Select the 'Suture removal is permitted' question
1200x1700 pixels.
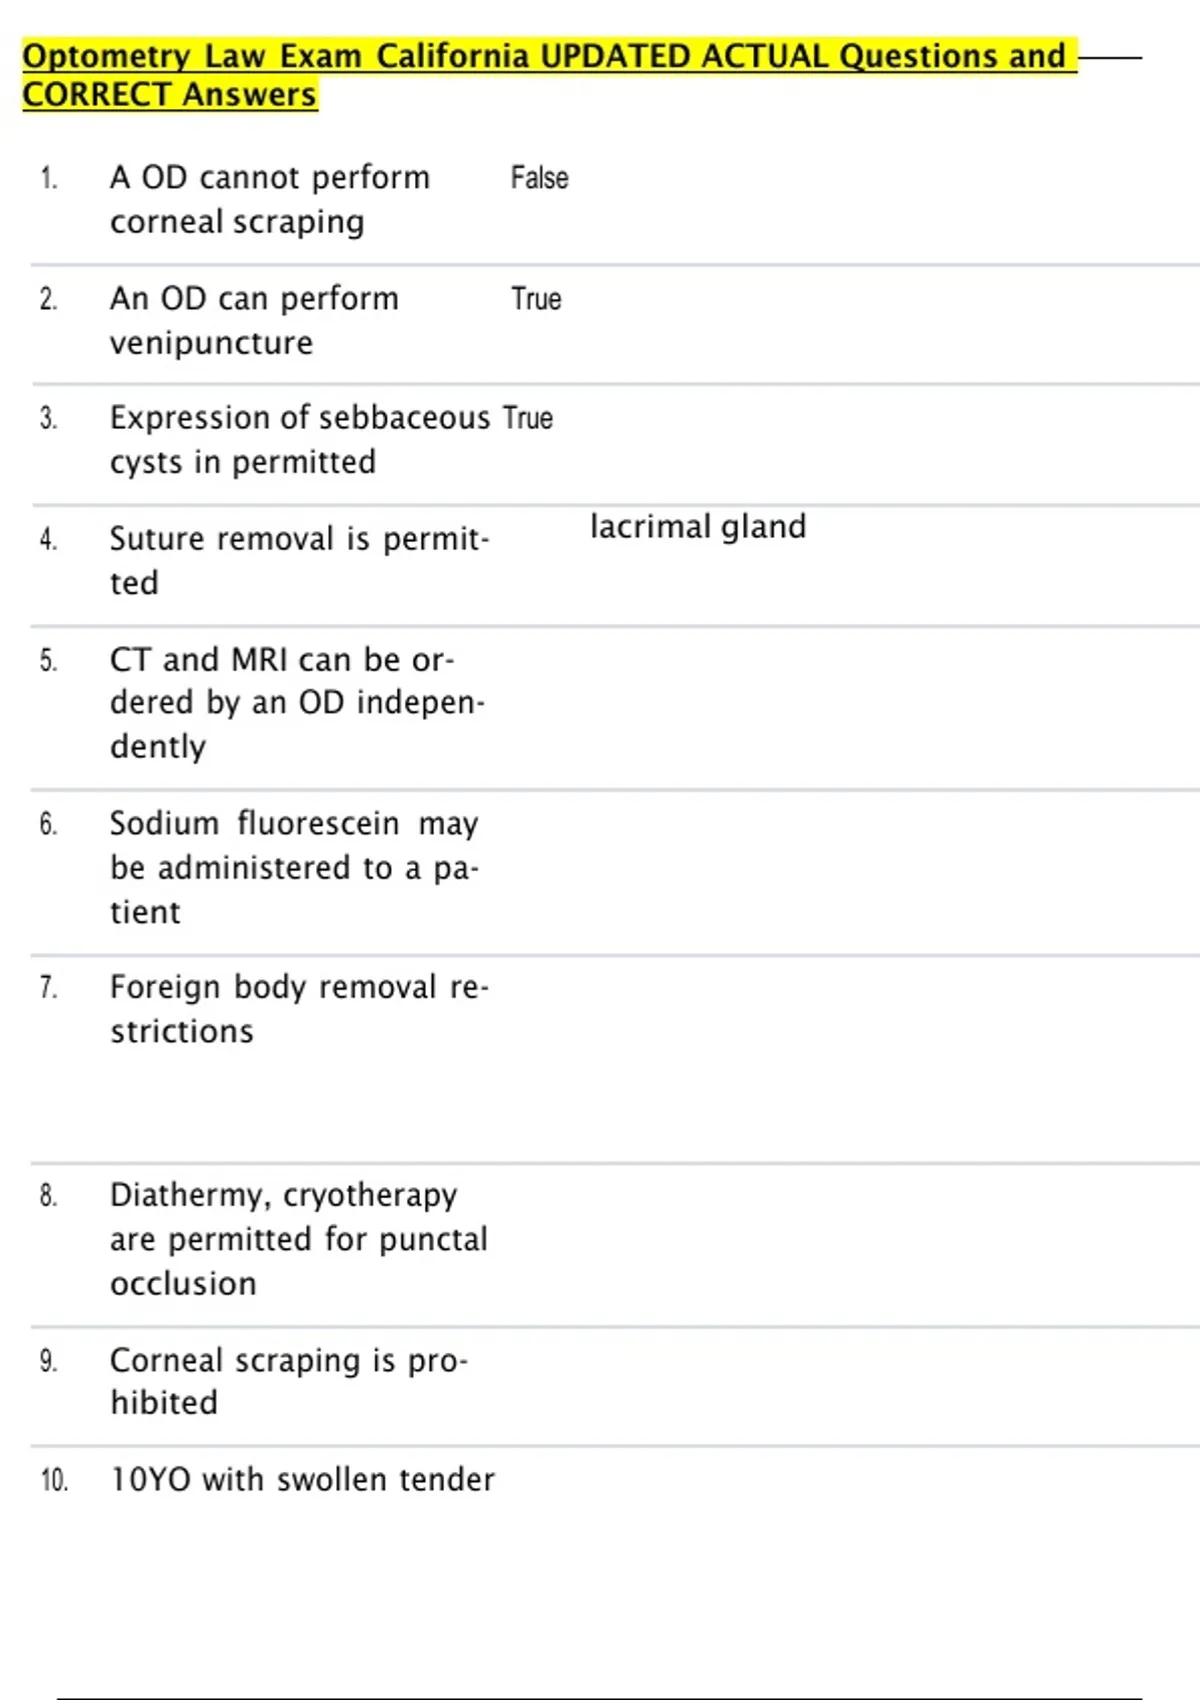(299, 560)
